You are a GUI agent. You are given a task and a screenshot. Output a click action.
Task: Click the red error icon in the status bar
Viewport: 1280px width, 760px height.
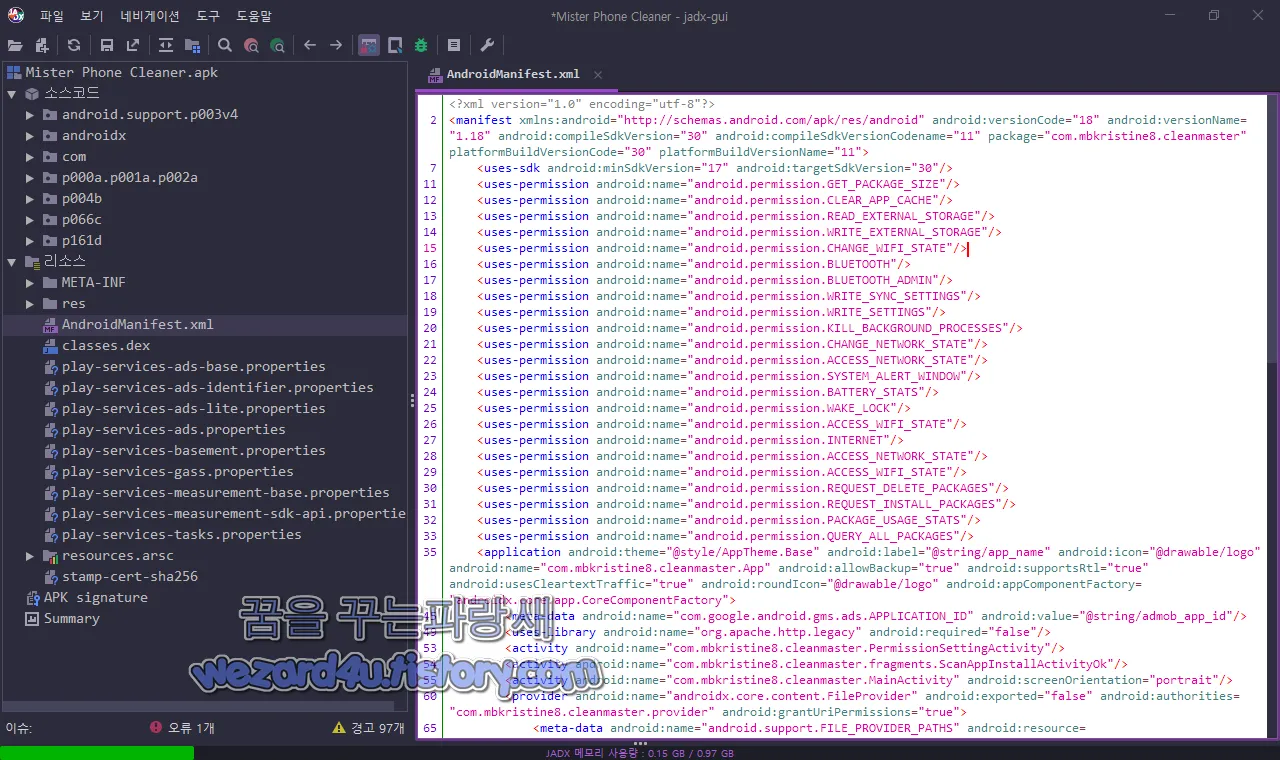(x=156, y=728)
